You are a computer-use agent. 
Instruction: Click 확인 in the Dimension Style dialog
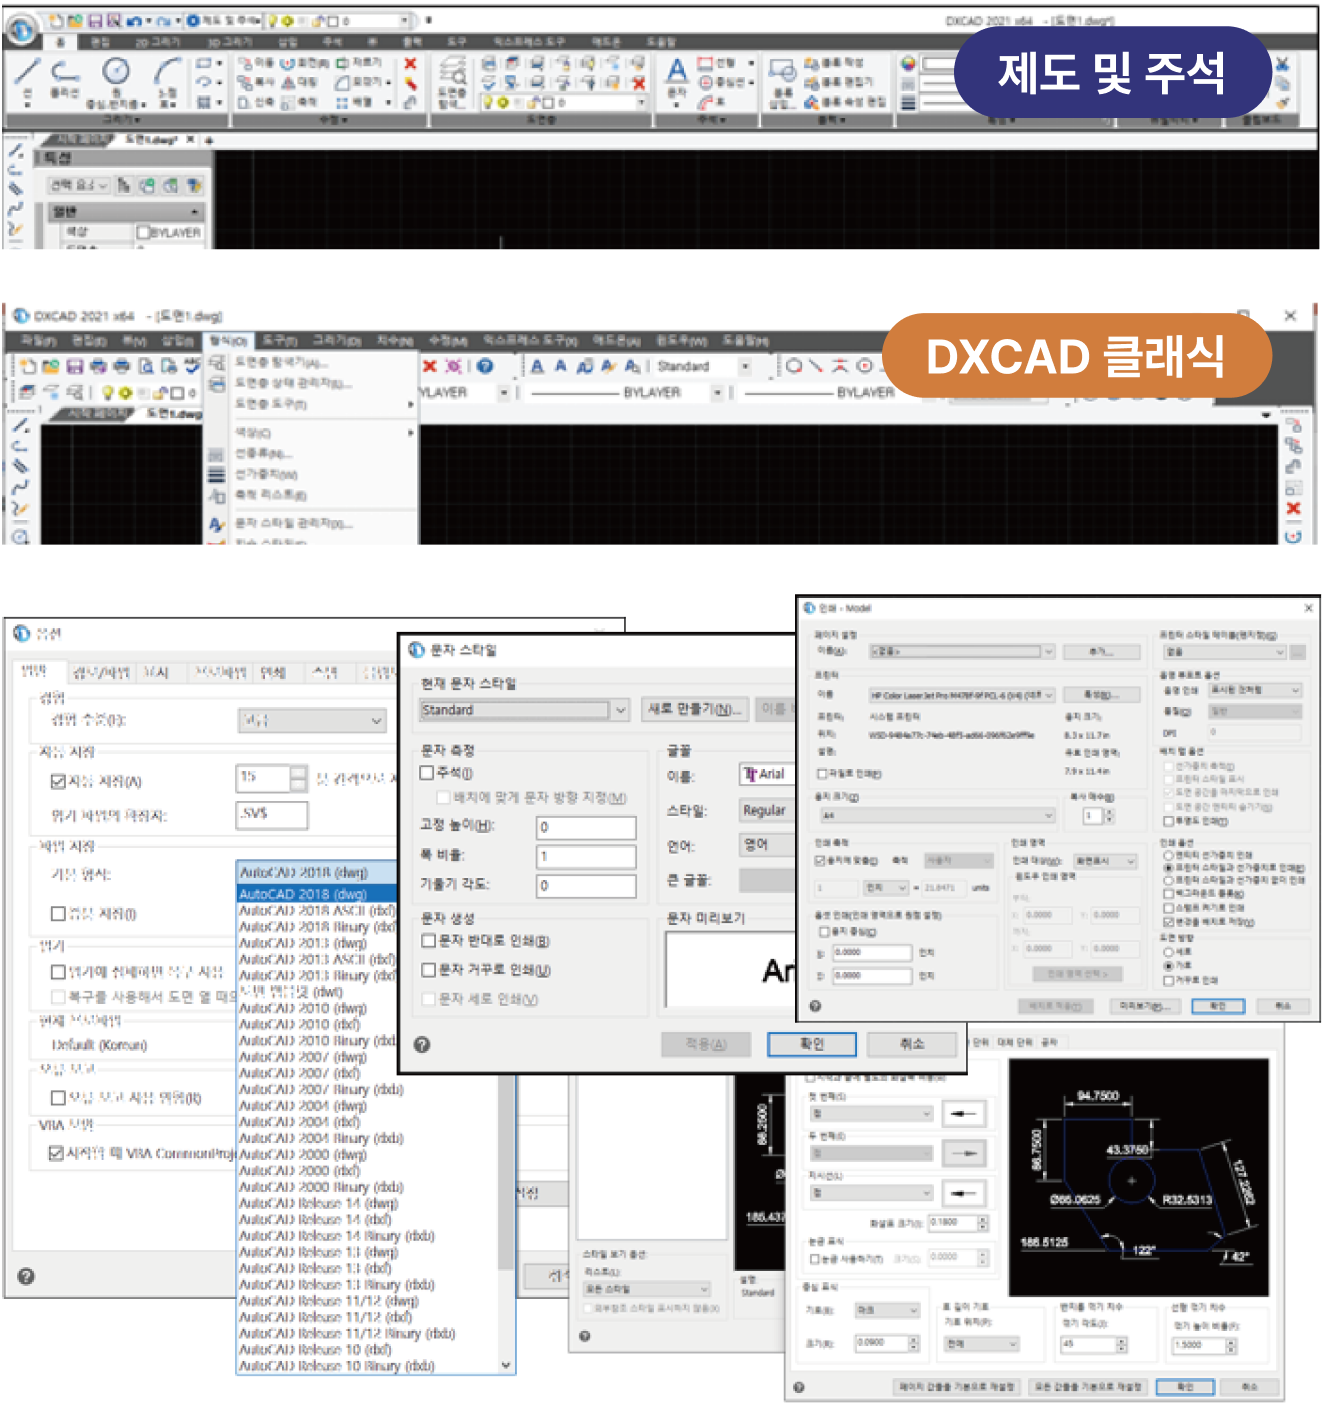(1185, 1387)
